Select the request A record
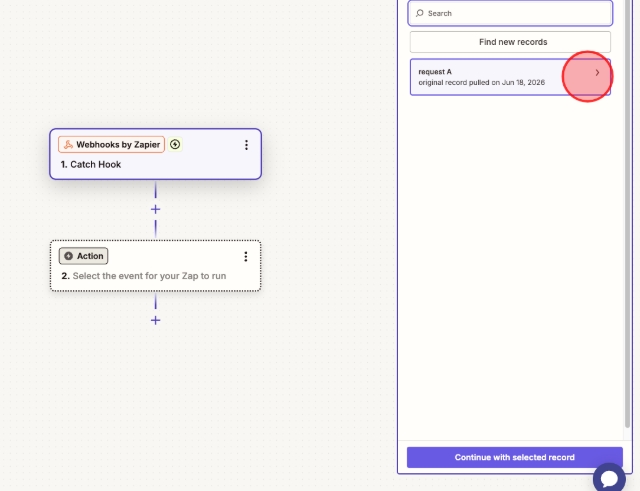This screenshot has height=491, width=640. coord(510,77)
